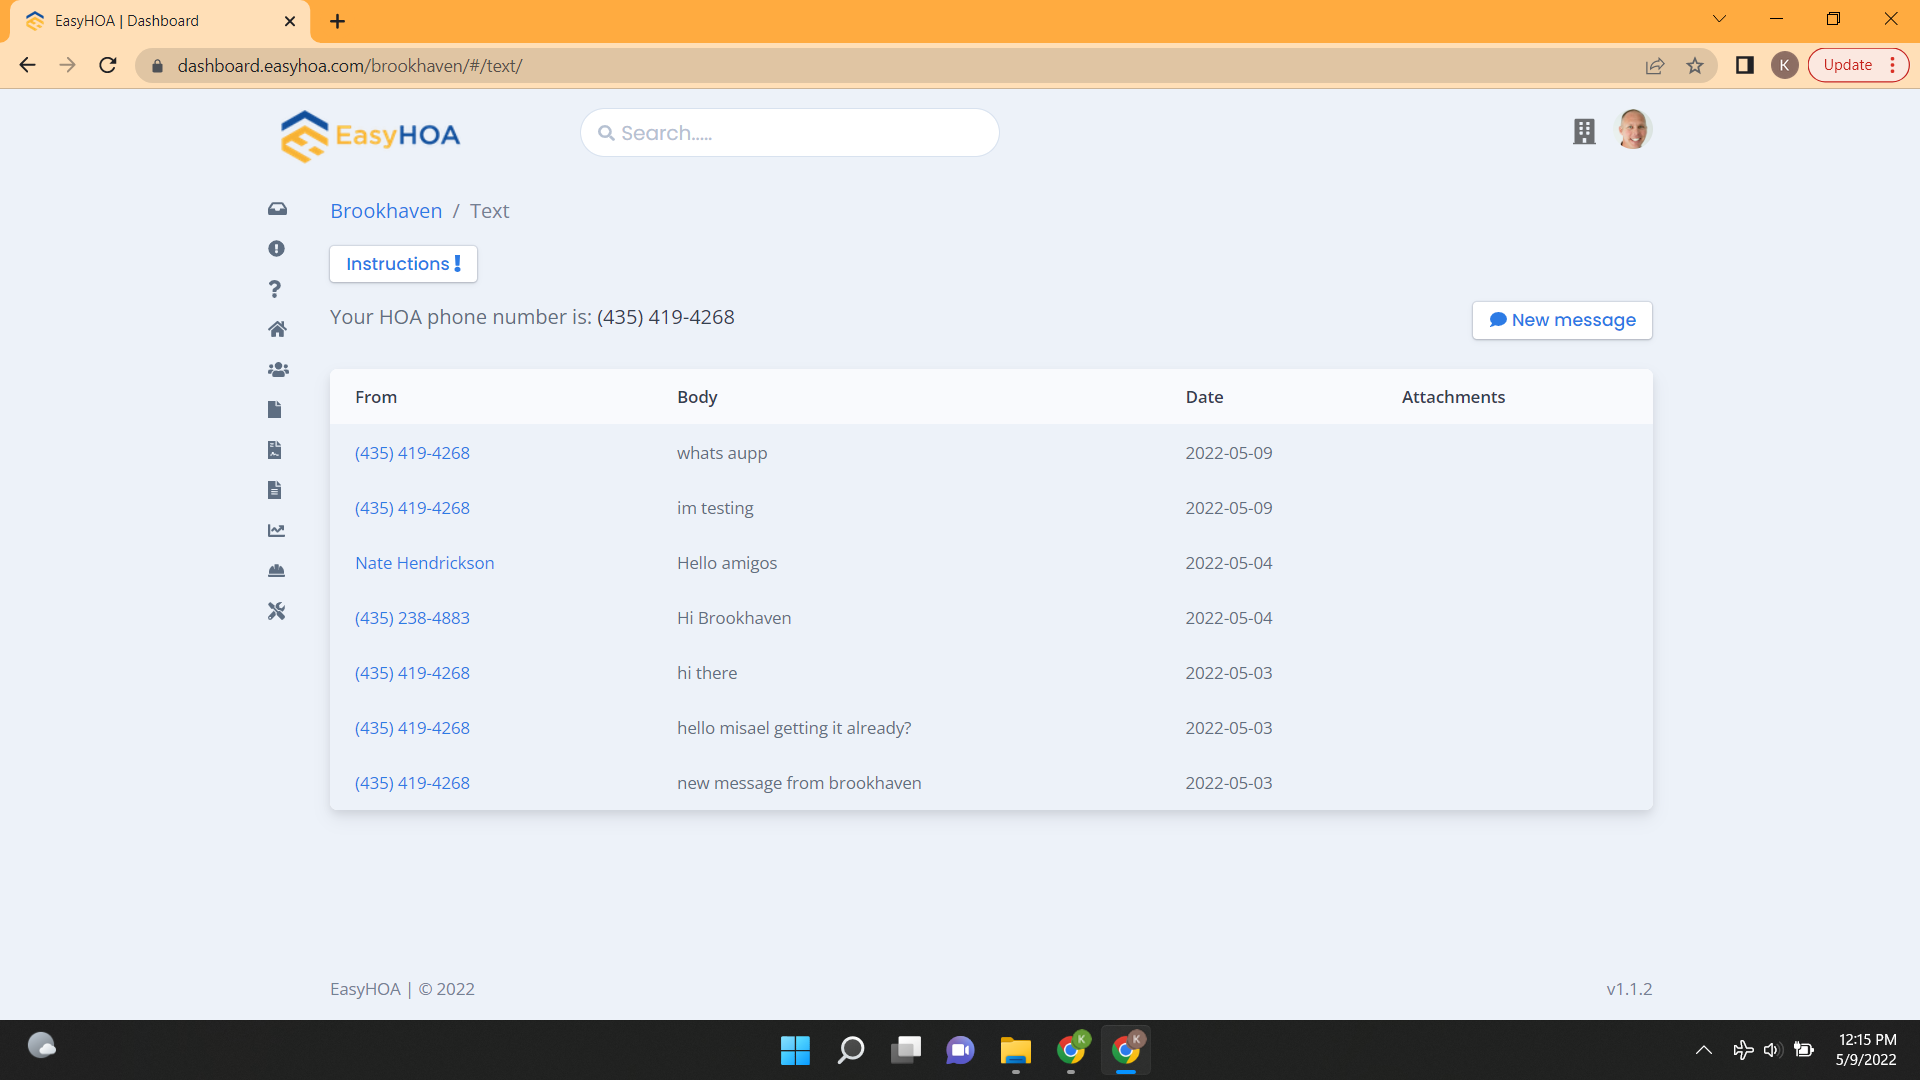Click the Instructions button
This screenshot has height=1080, width=1920.
(404, 262)
